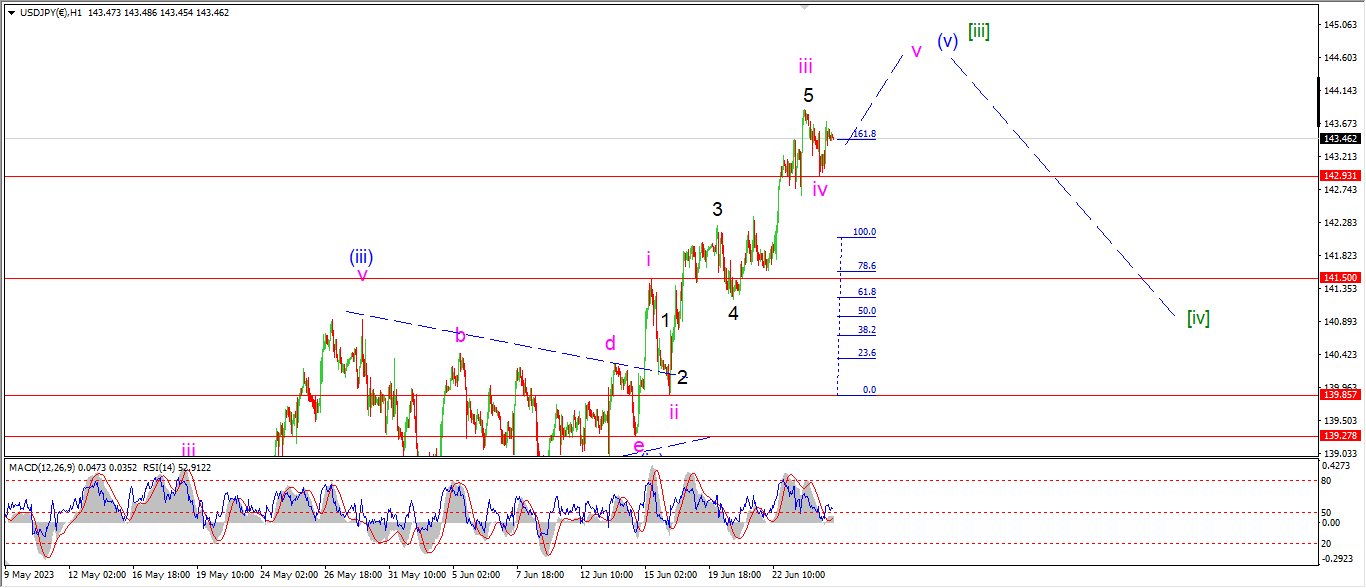
Task: Click the Fibonacci 161.8 level label
Action: 864,133
